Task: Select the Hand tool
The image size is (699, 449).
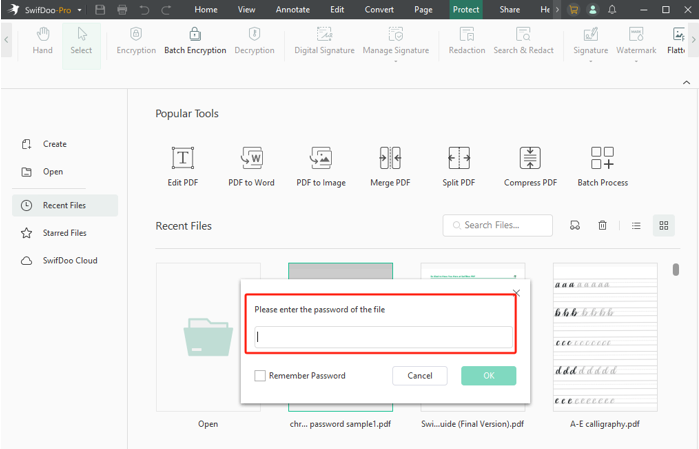Action: tap(42, 41)
